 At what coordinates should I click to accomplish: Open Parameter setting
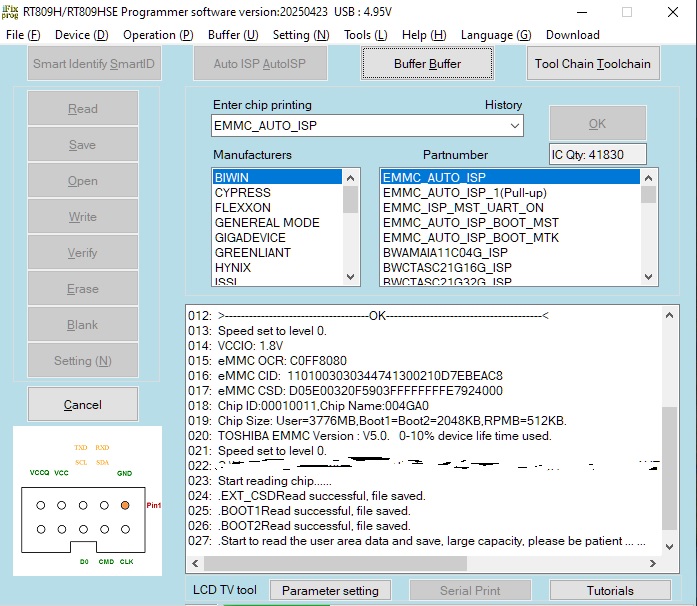(x=330, y=591)
